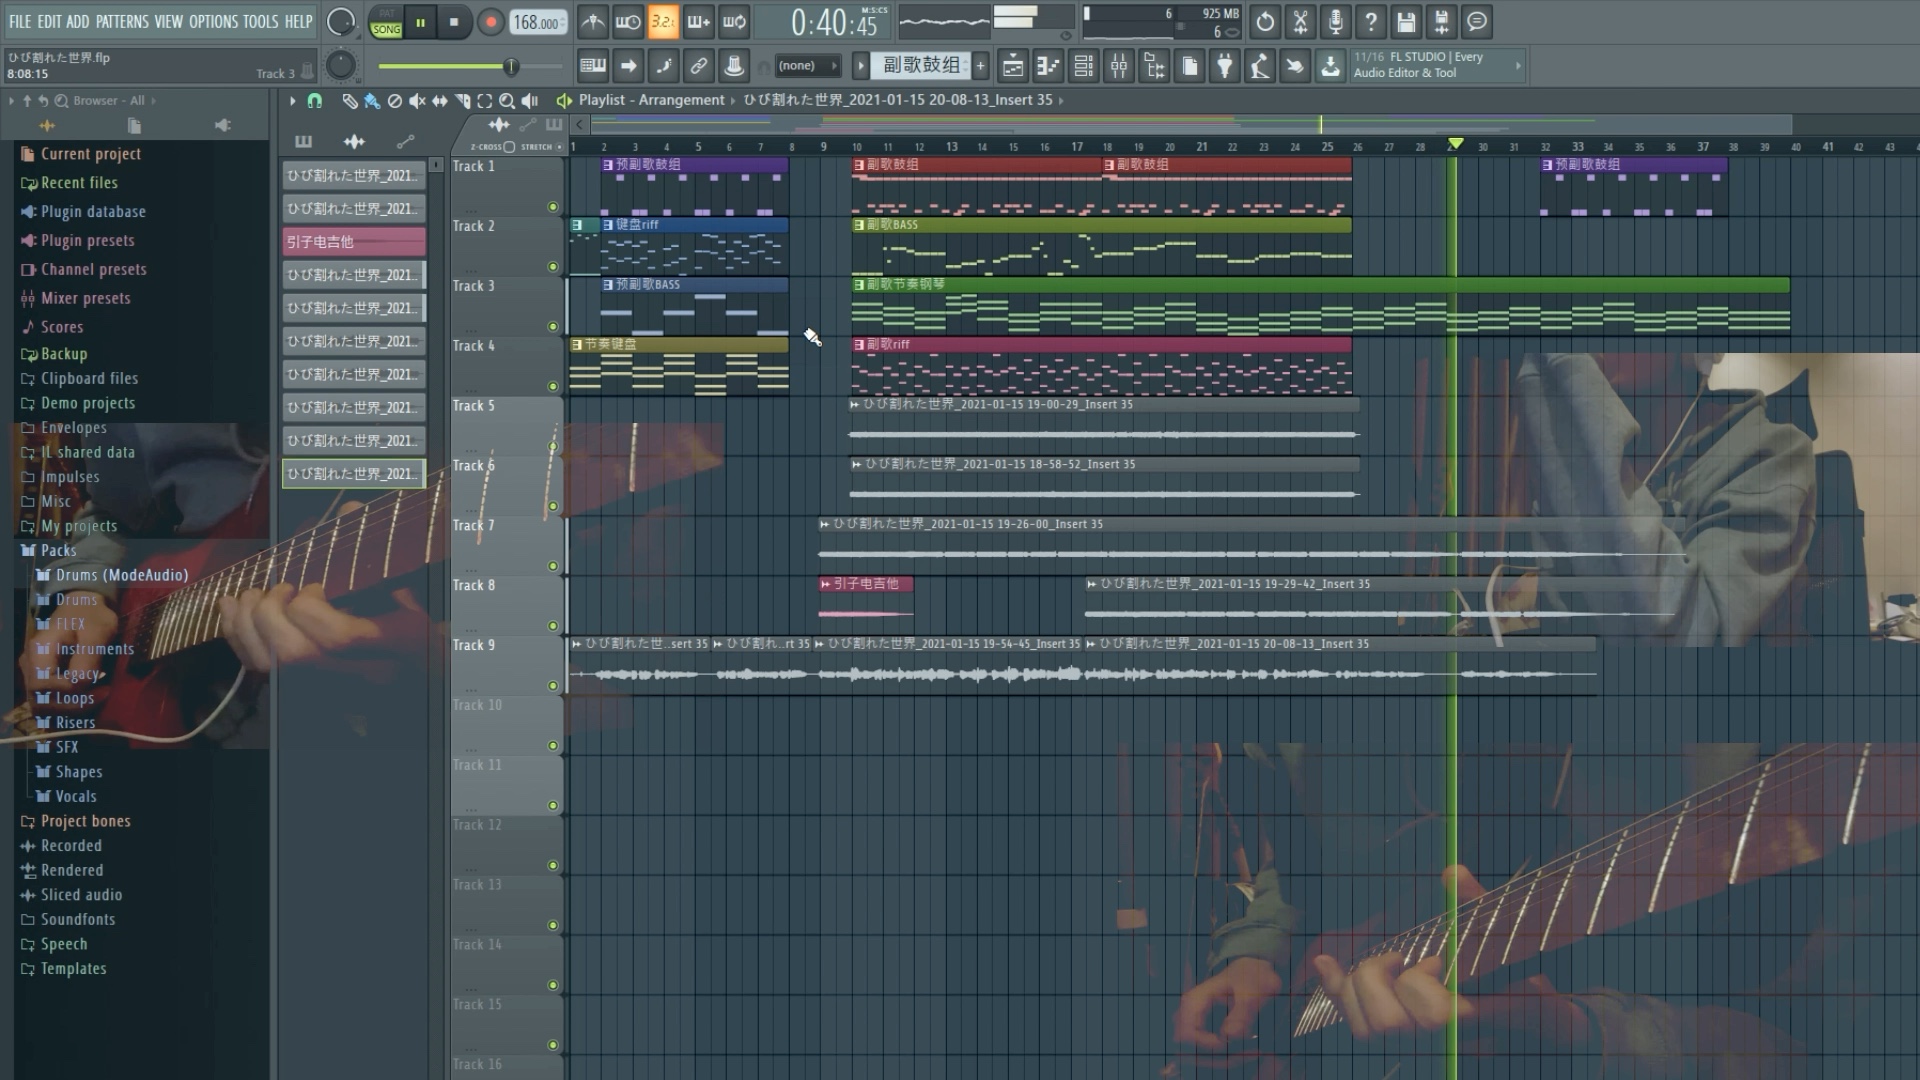
Task: Toggle Track 5 mute LED
Action: (553, 447)
